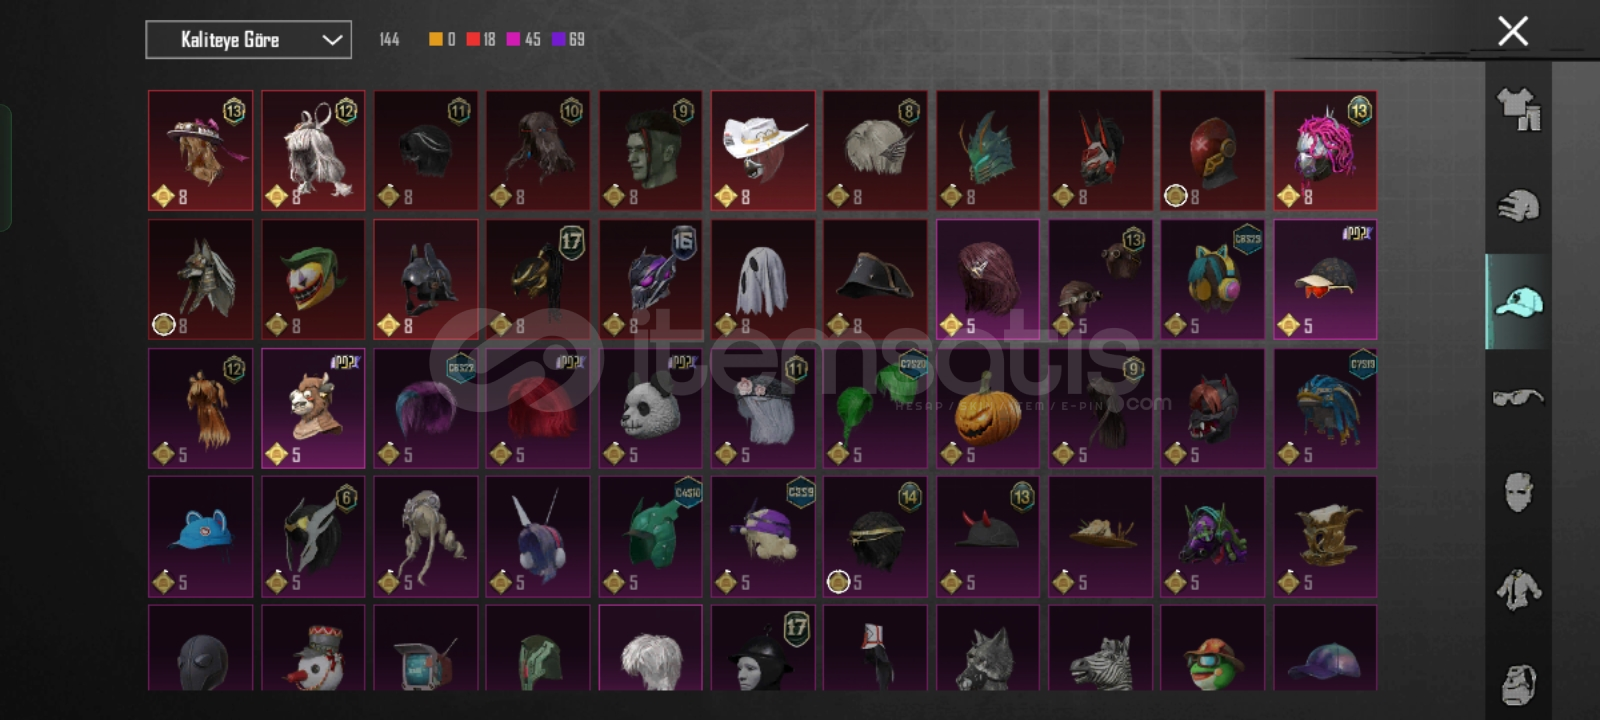Open the jacket category icon

(x=1518, y=589)
